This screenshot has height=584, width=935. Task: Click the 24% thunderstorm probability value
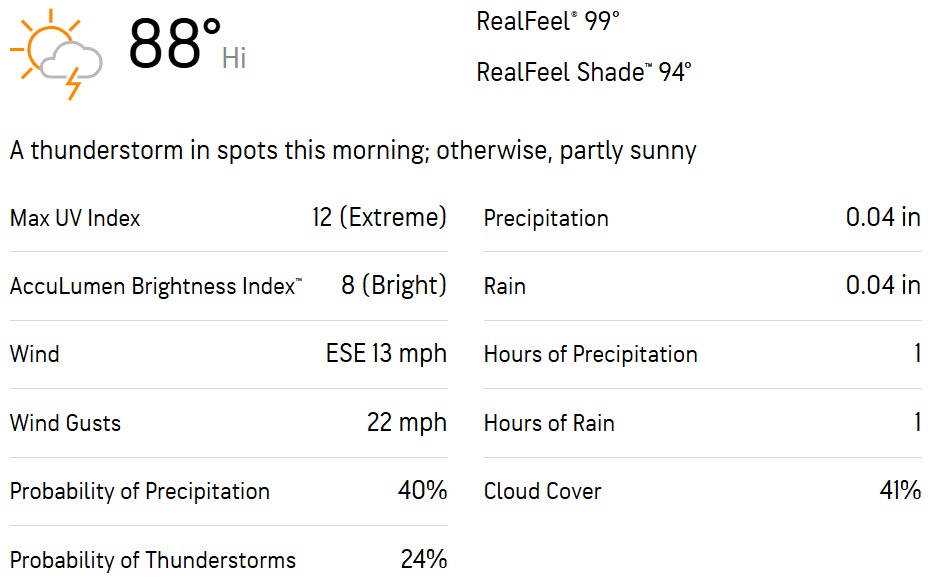(424, 559)
